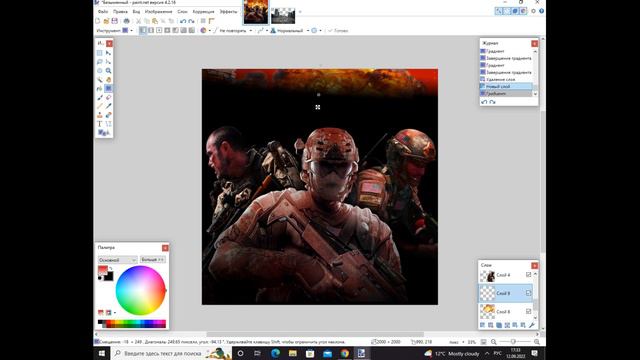Toggle visibility checkbox of Слой 4
This screenshot has width=640, height=360.
tap(529, 275)
